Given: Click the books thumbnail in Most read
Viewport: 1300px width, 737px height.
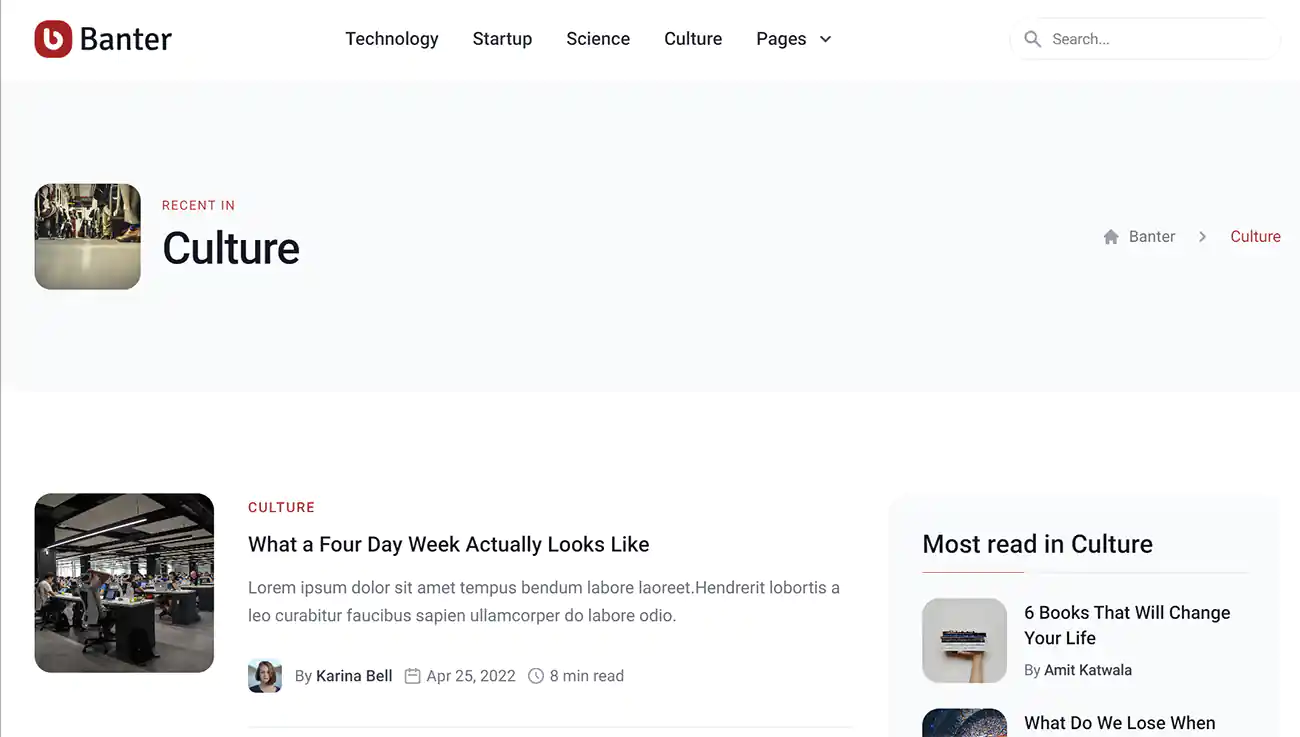Looking at the screenshot, I should click(964, 641).
